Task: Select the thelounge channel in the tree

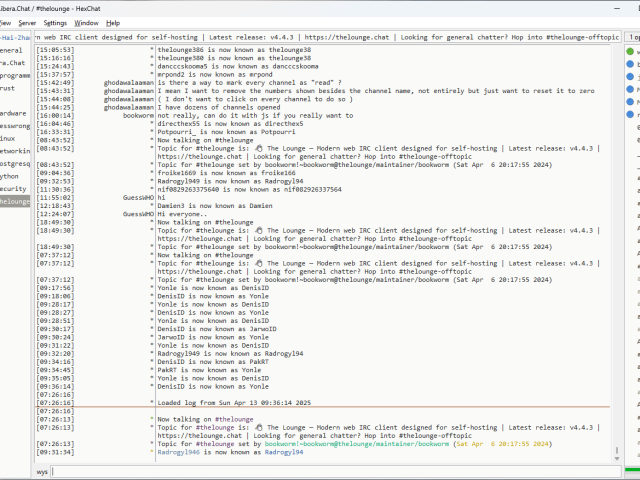Action: pos(14,201)
